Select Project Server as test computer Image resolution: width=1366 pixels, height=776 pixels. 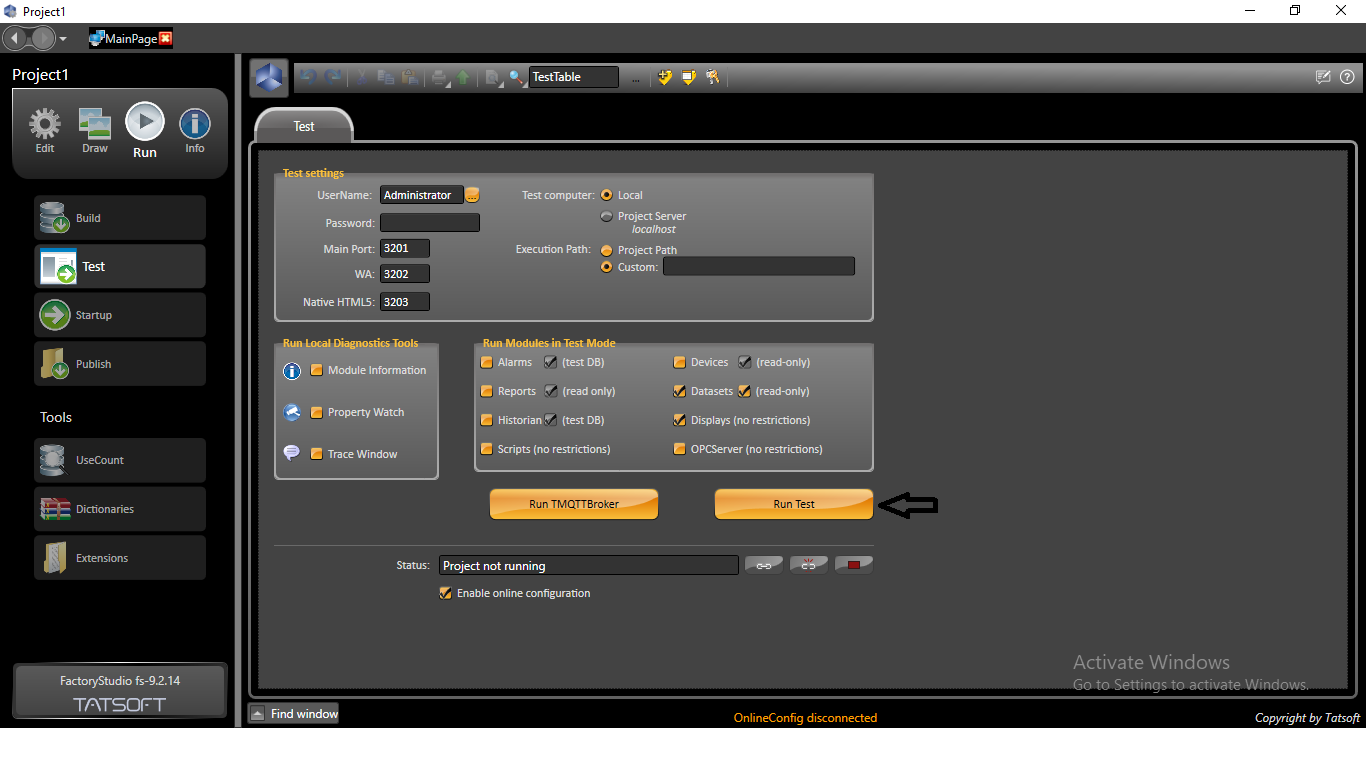[x=606, y=216]
